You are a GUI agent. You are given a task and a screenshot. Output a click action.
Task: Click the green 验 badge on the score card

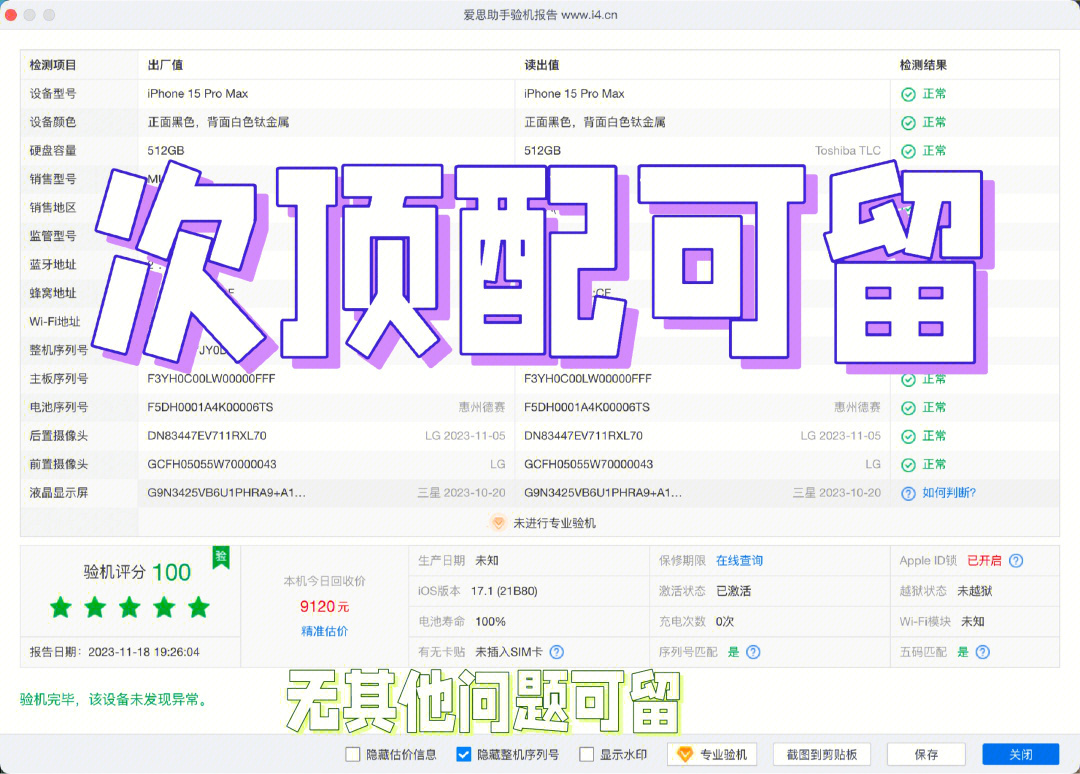pyautogui.click(x=221, y=557)
